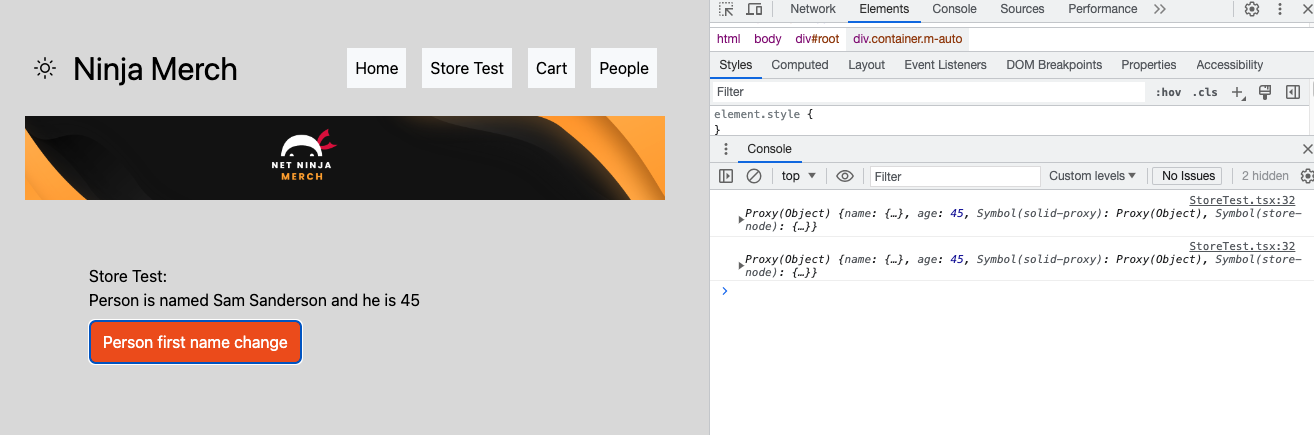The width and height of the screenshot is (1314, 435).
Task: Click the 2 hidden messages label
Action: [1265, 176]
